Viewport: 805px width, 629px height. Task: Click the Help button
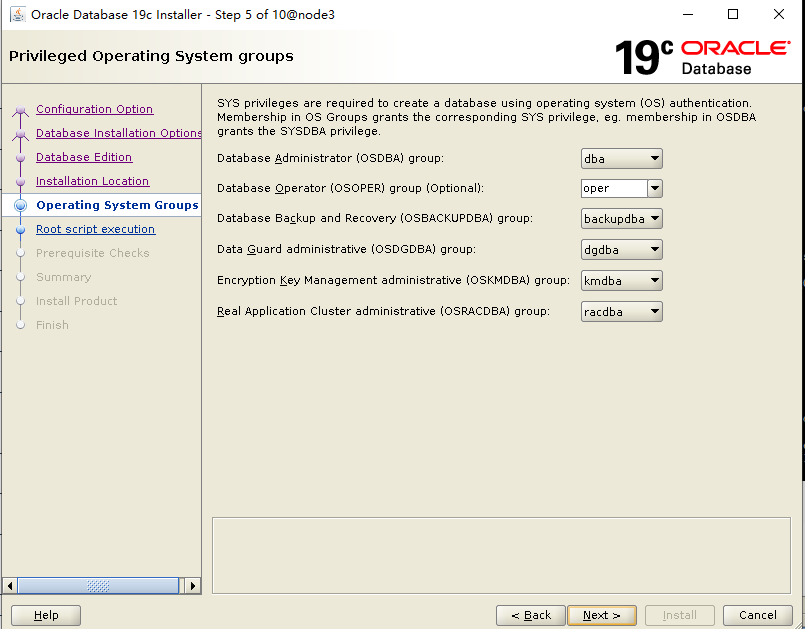(46, 615)
